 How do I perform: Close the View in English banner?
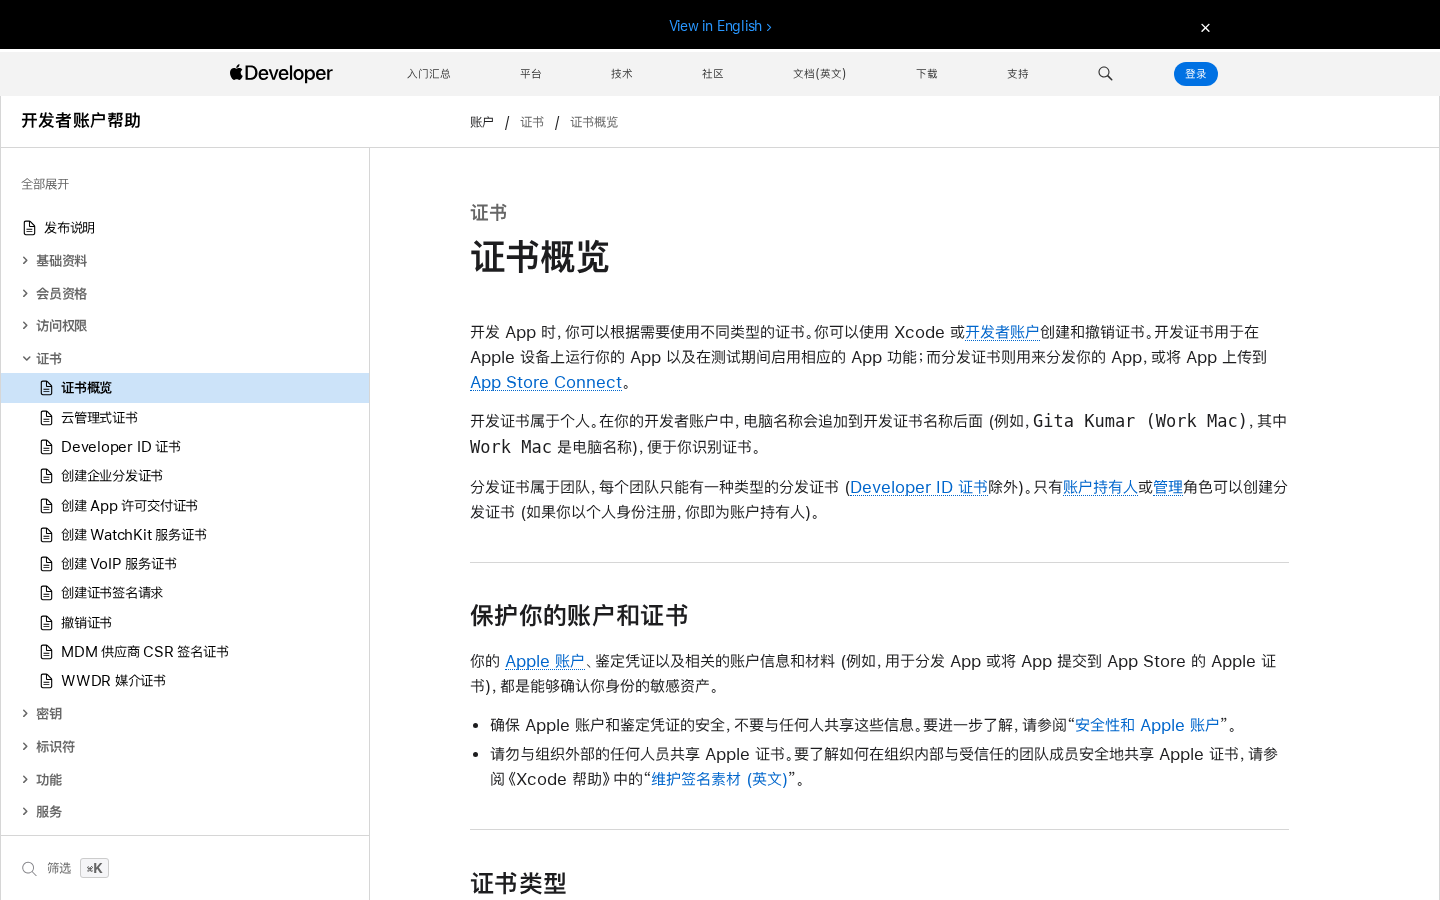[1205, 28]
